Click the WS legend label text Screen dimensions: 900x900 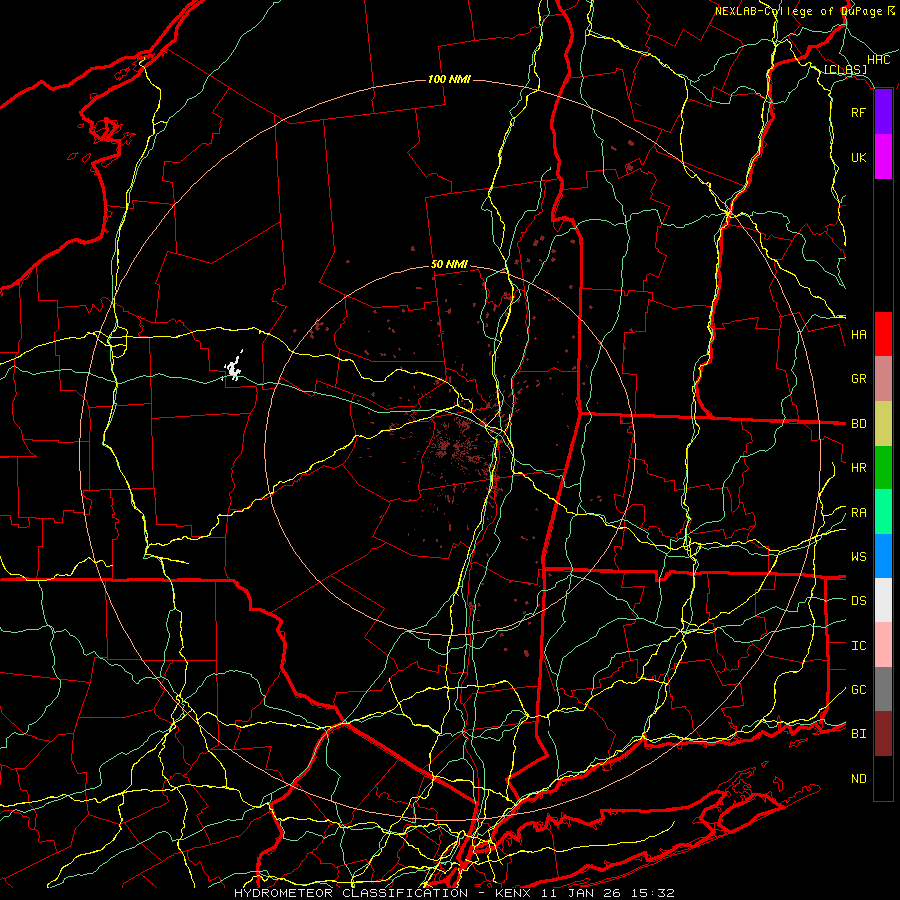tap(859, 557)
